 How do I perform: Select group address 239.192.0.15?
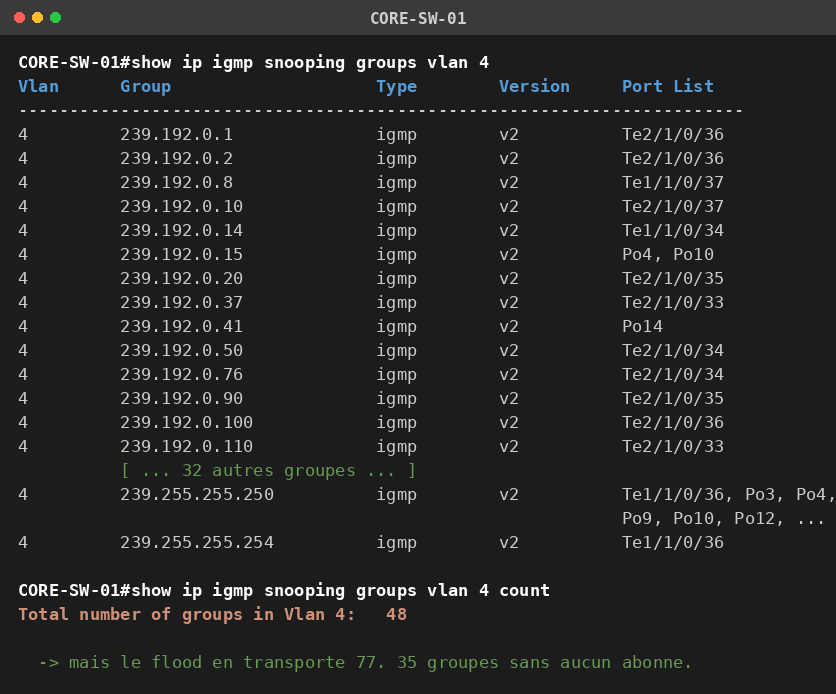[x=181, y=254]
